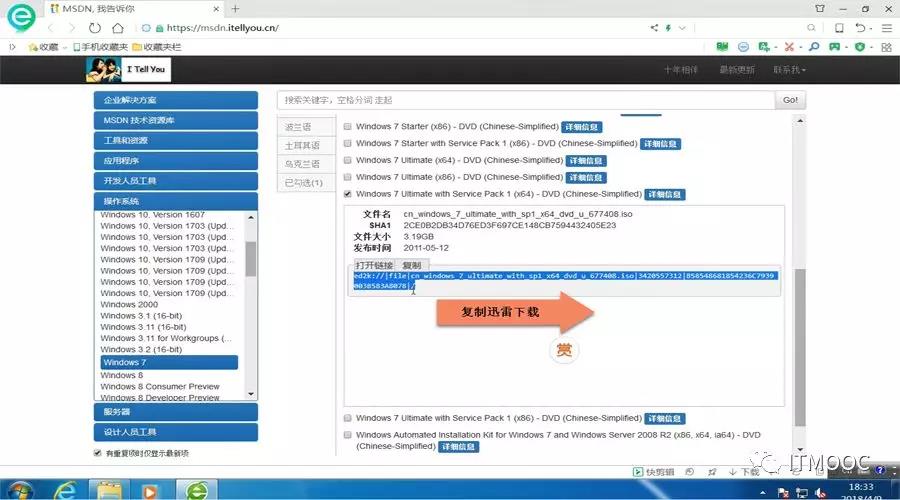900x500 pixels.
Task: Click the search magnifier in address bar
Action: [x=811, y=28]
